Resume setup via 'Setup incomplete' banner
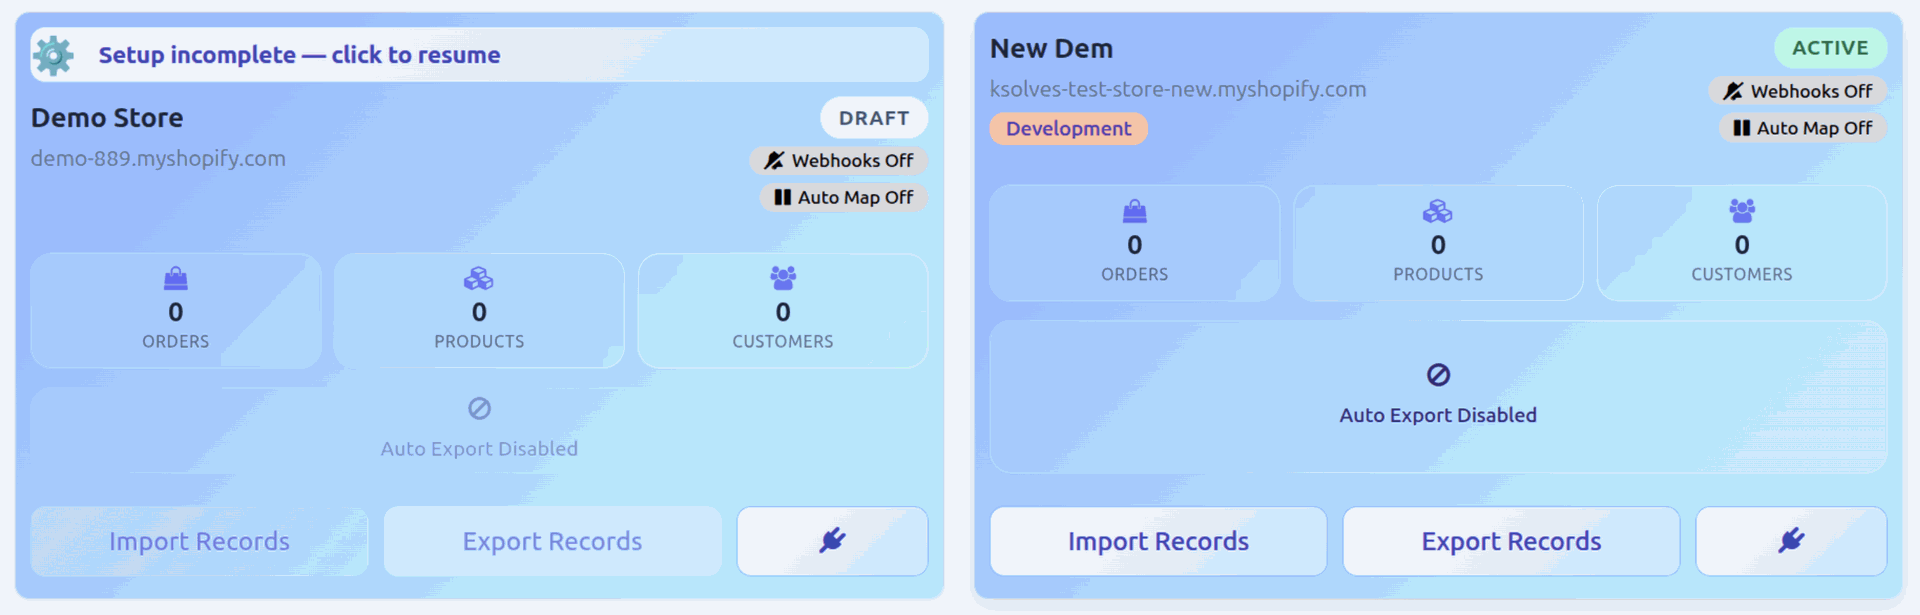1920x615 pixels. click(479, 55)
